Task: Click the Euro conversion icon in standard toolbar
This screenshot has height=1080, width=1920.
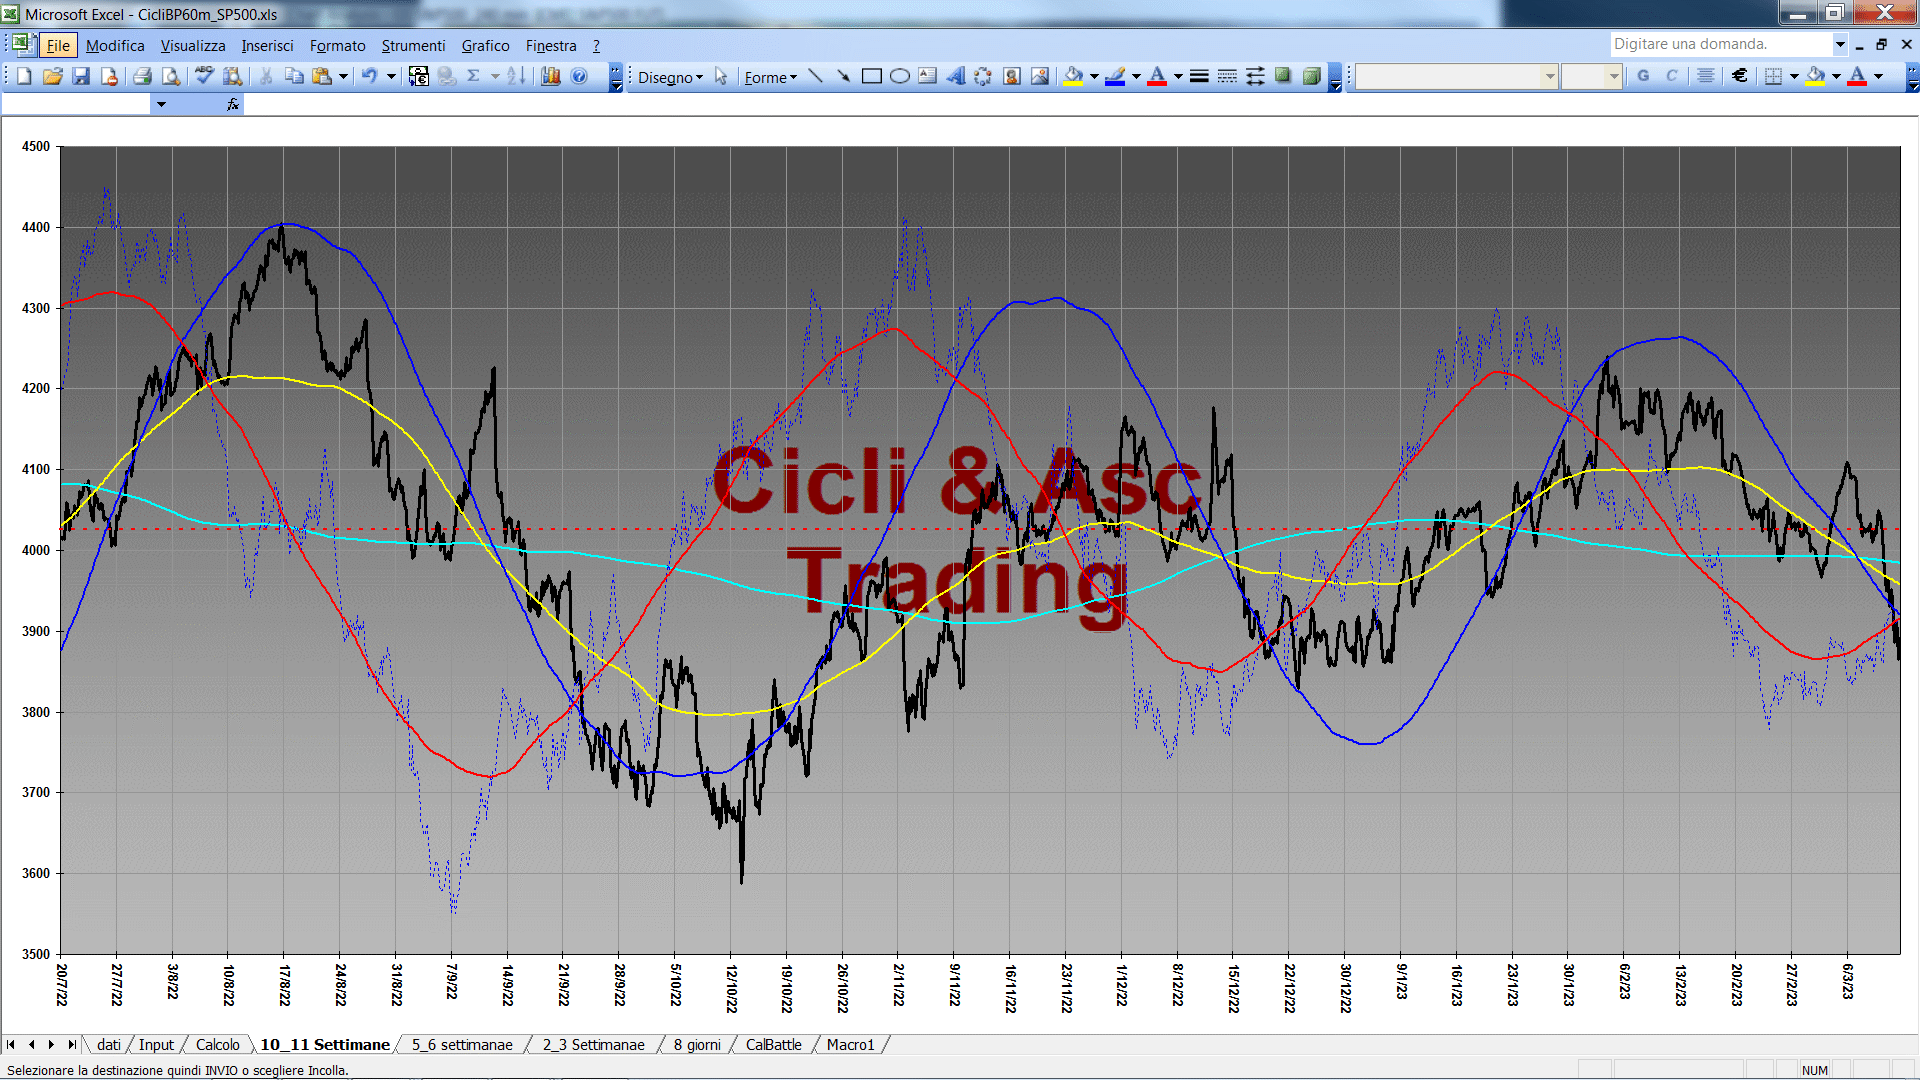Action: point(419,76)
